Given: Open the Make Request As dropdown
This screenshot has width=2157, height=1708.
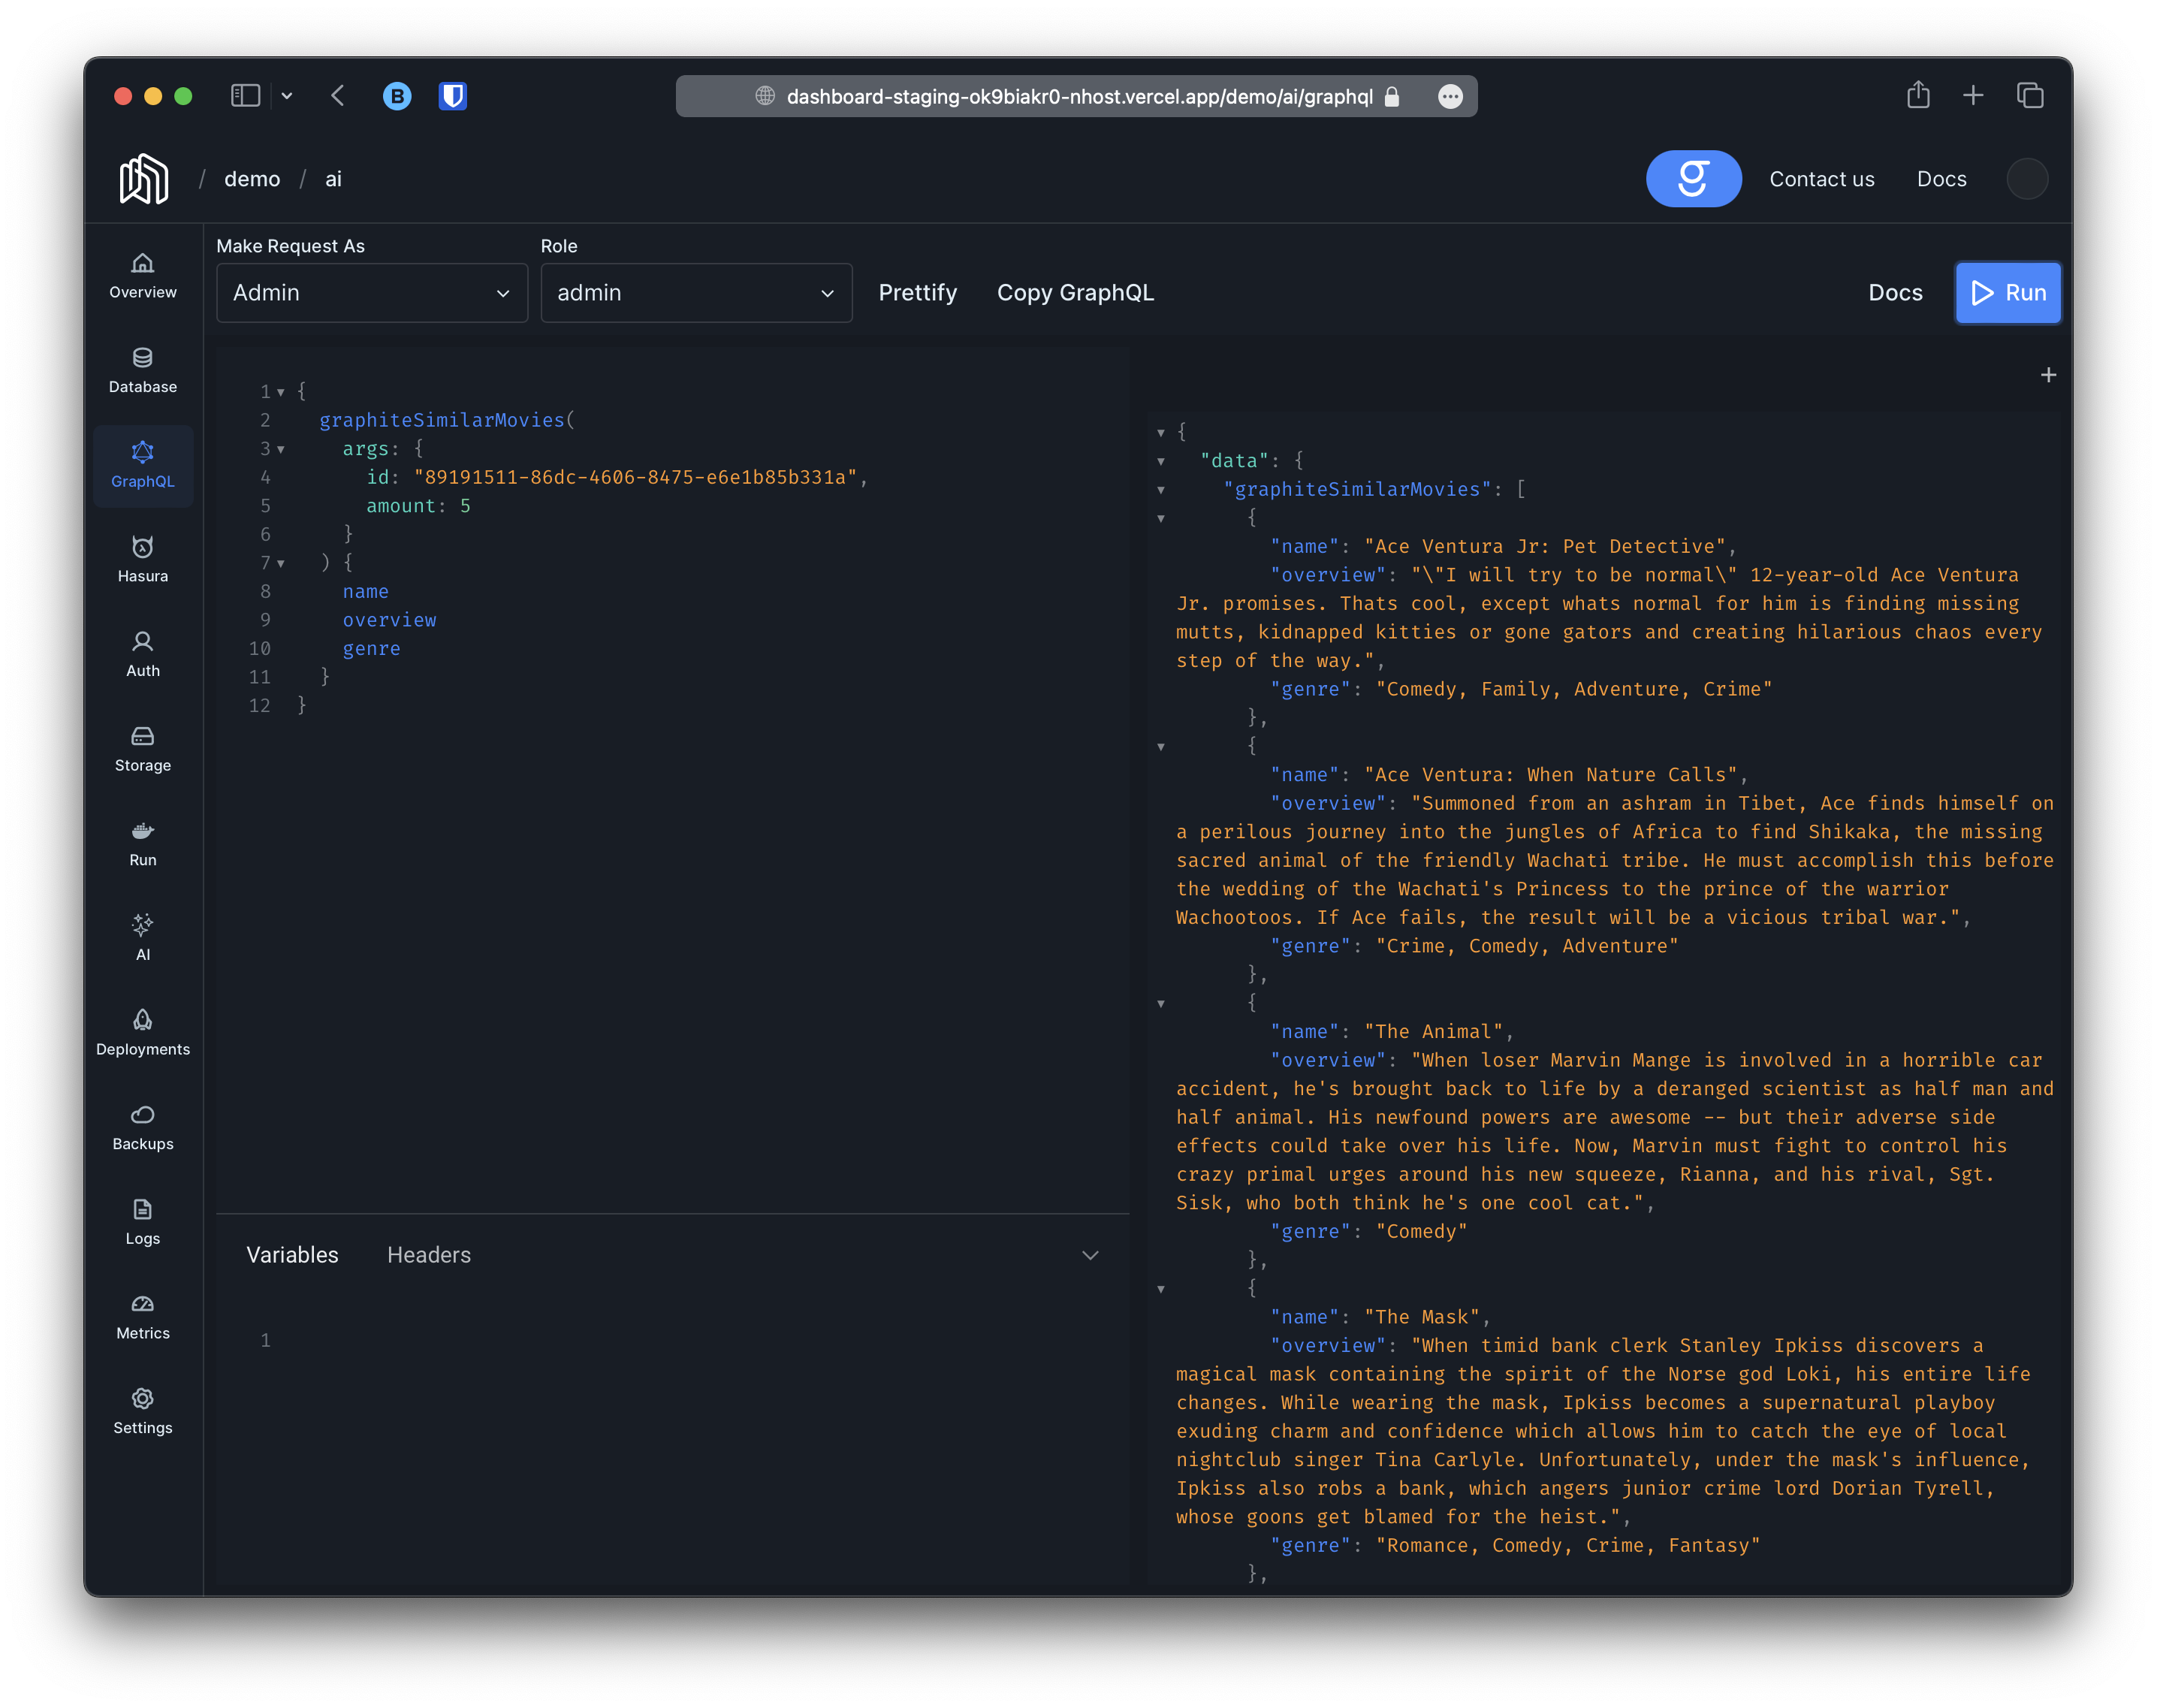Looking at the screenshot, I should (372, 293).
